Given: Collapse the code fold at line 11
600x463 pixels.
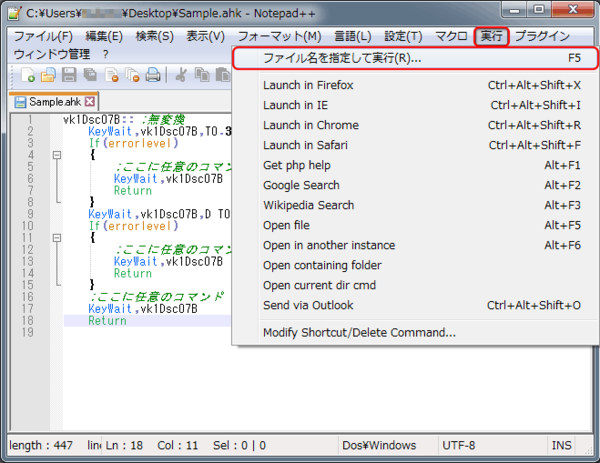Looking at the screenshot, I should tap(57, 238).
